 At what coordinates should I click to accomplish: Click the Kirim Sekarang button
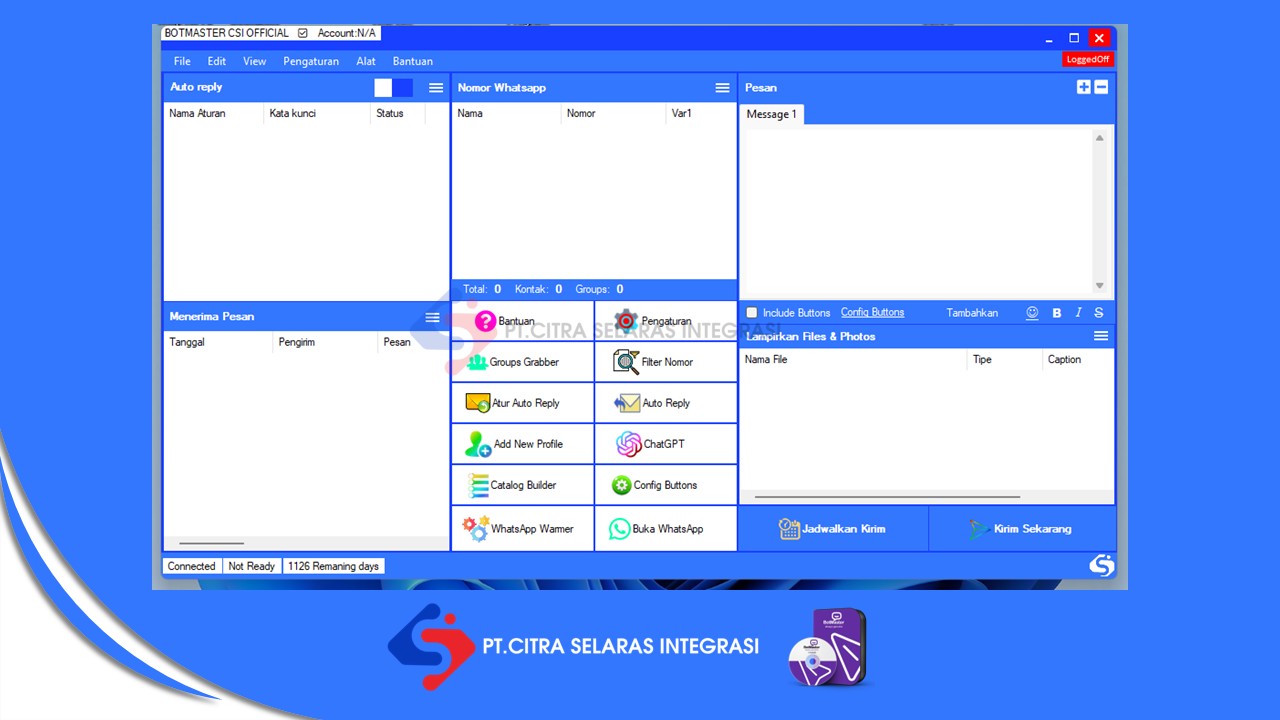click(1022, 529)
